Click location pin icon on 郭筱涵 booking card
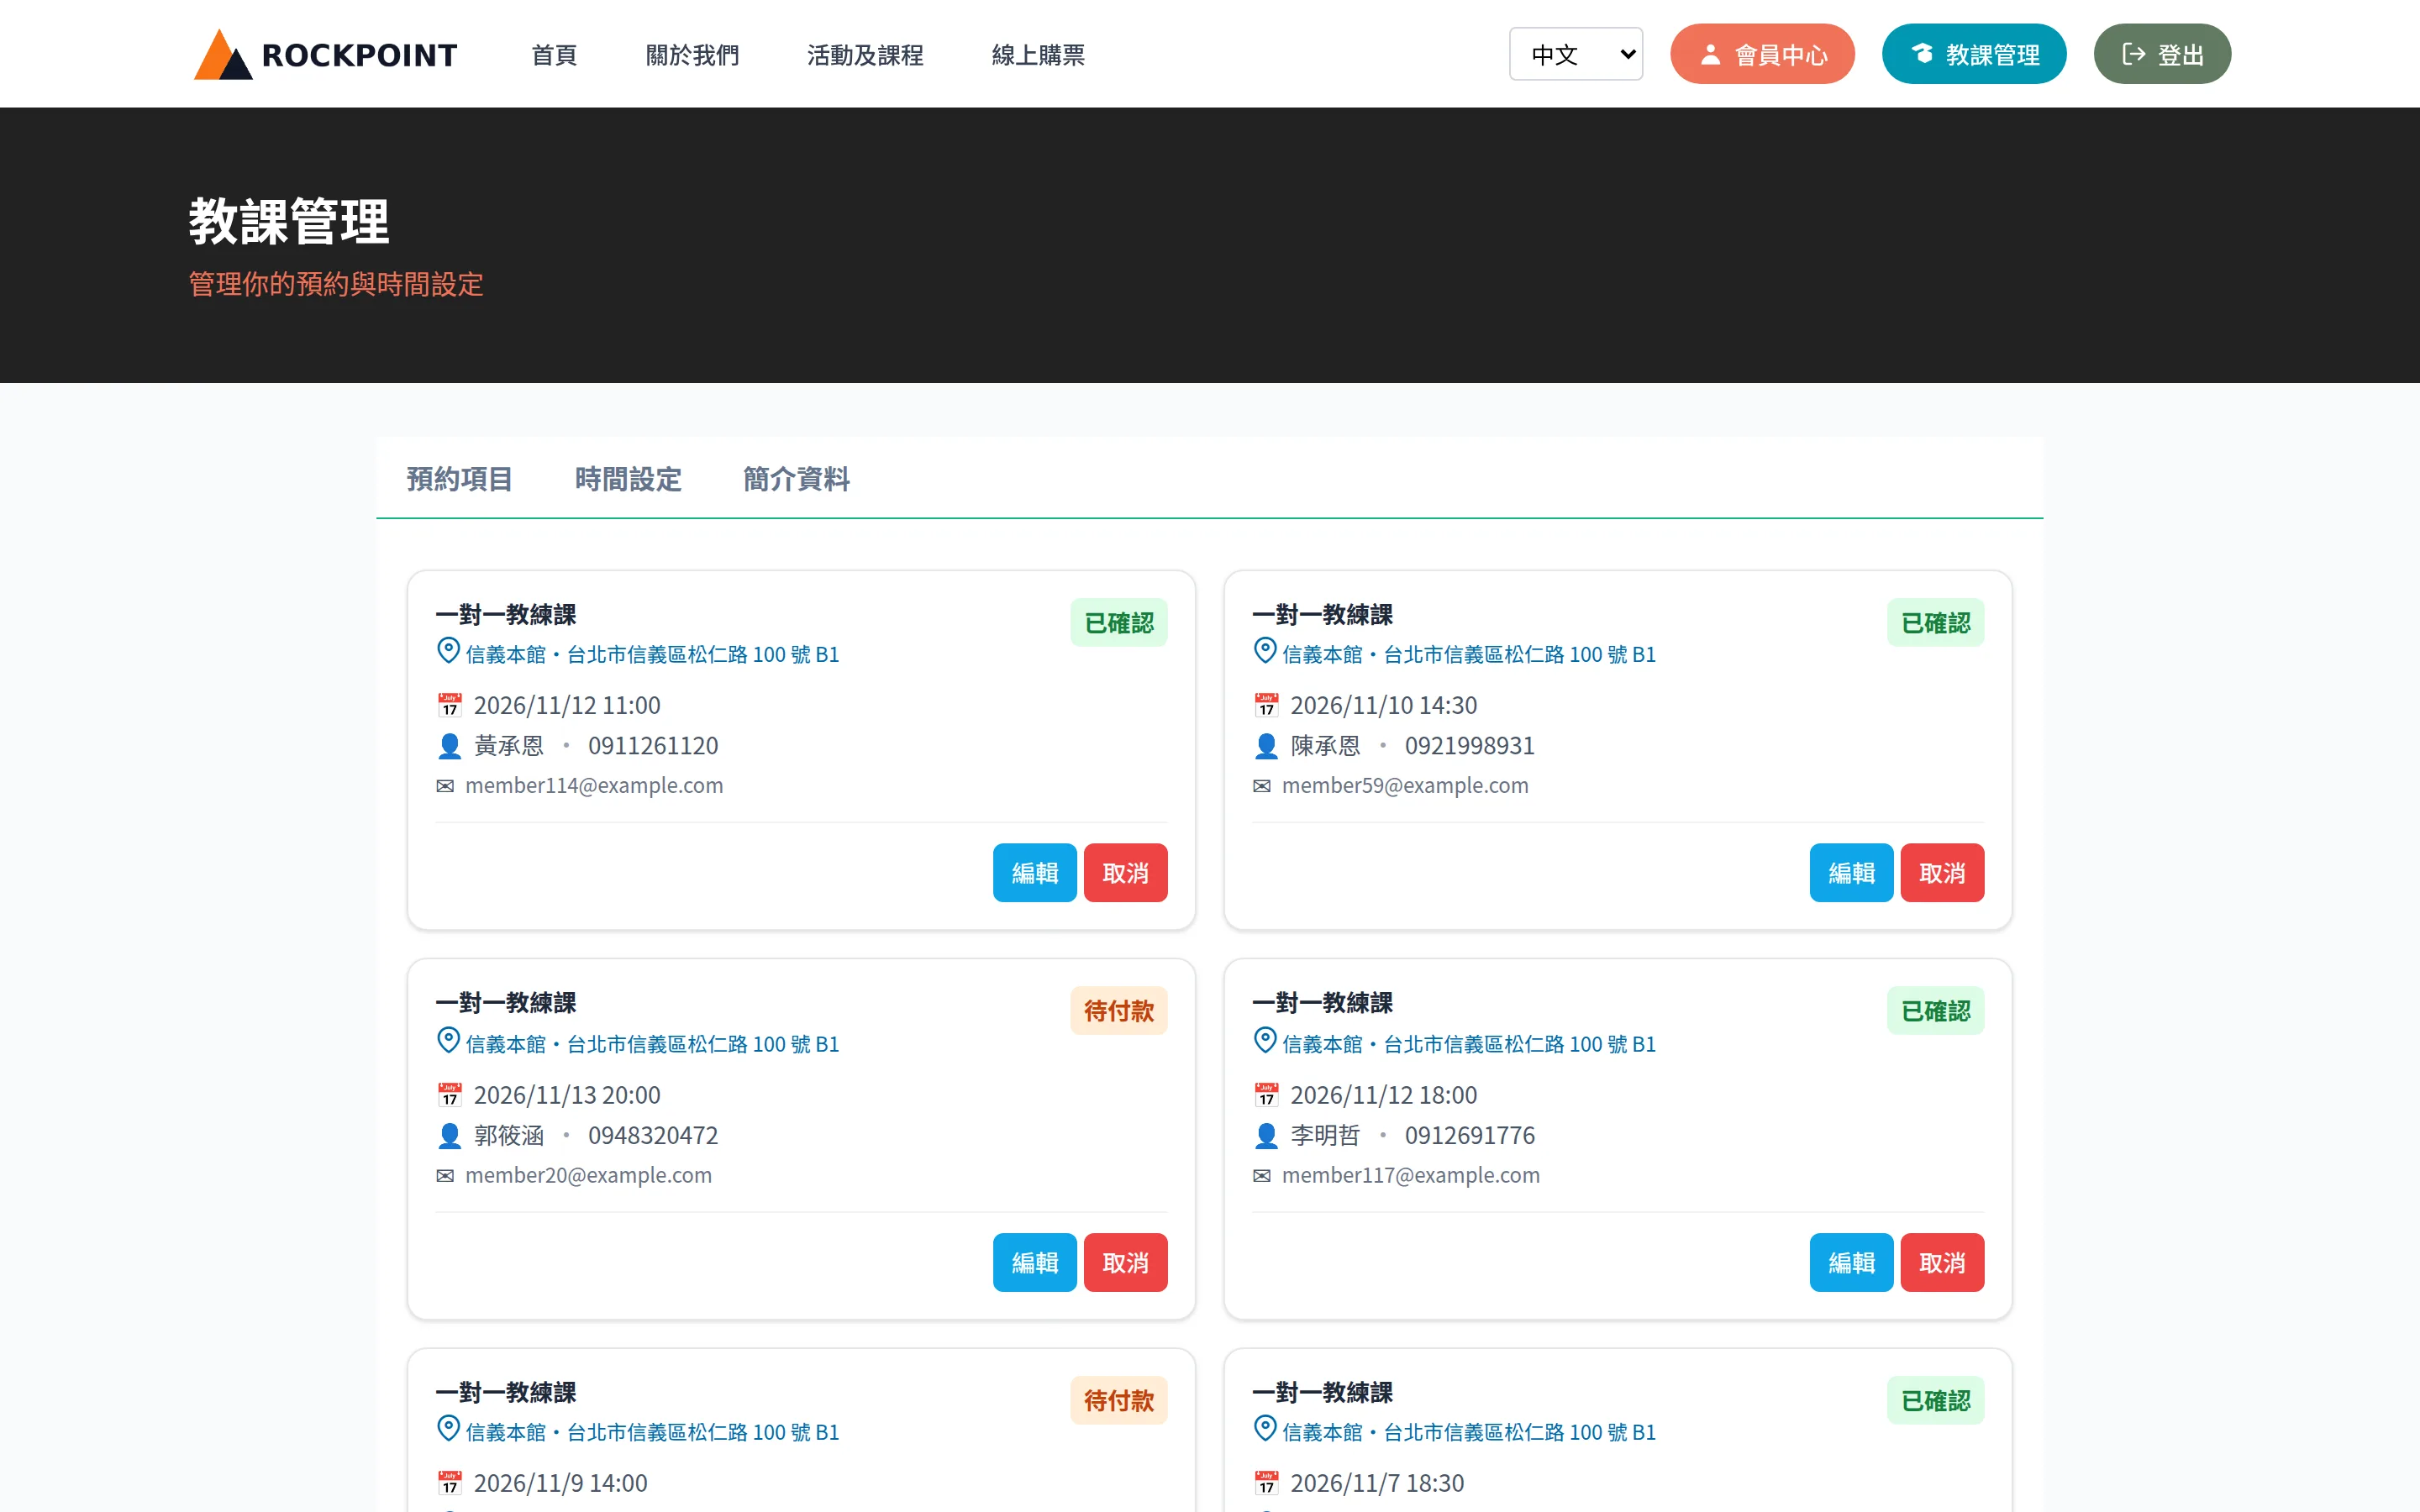 tap(449, 1041)
